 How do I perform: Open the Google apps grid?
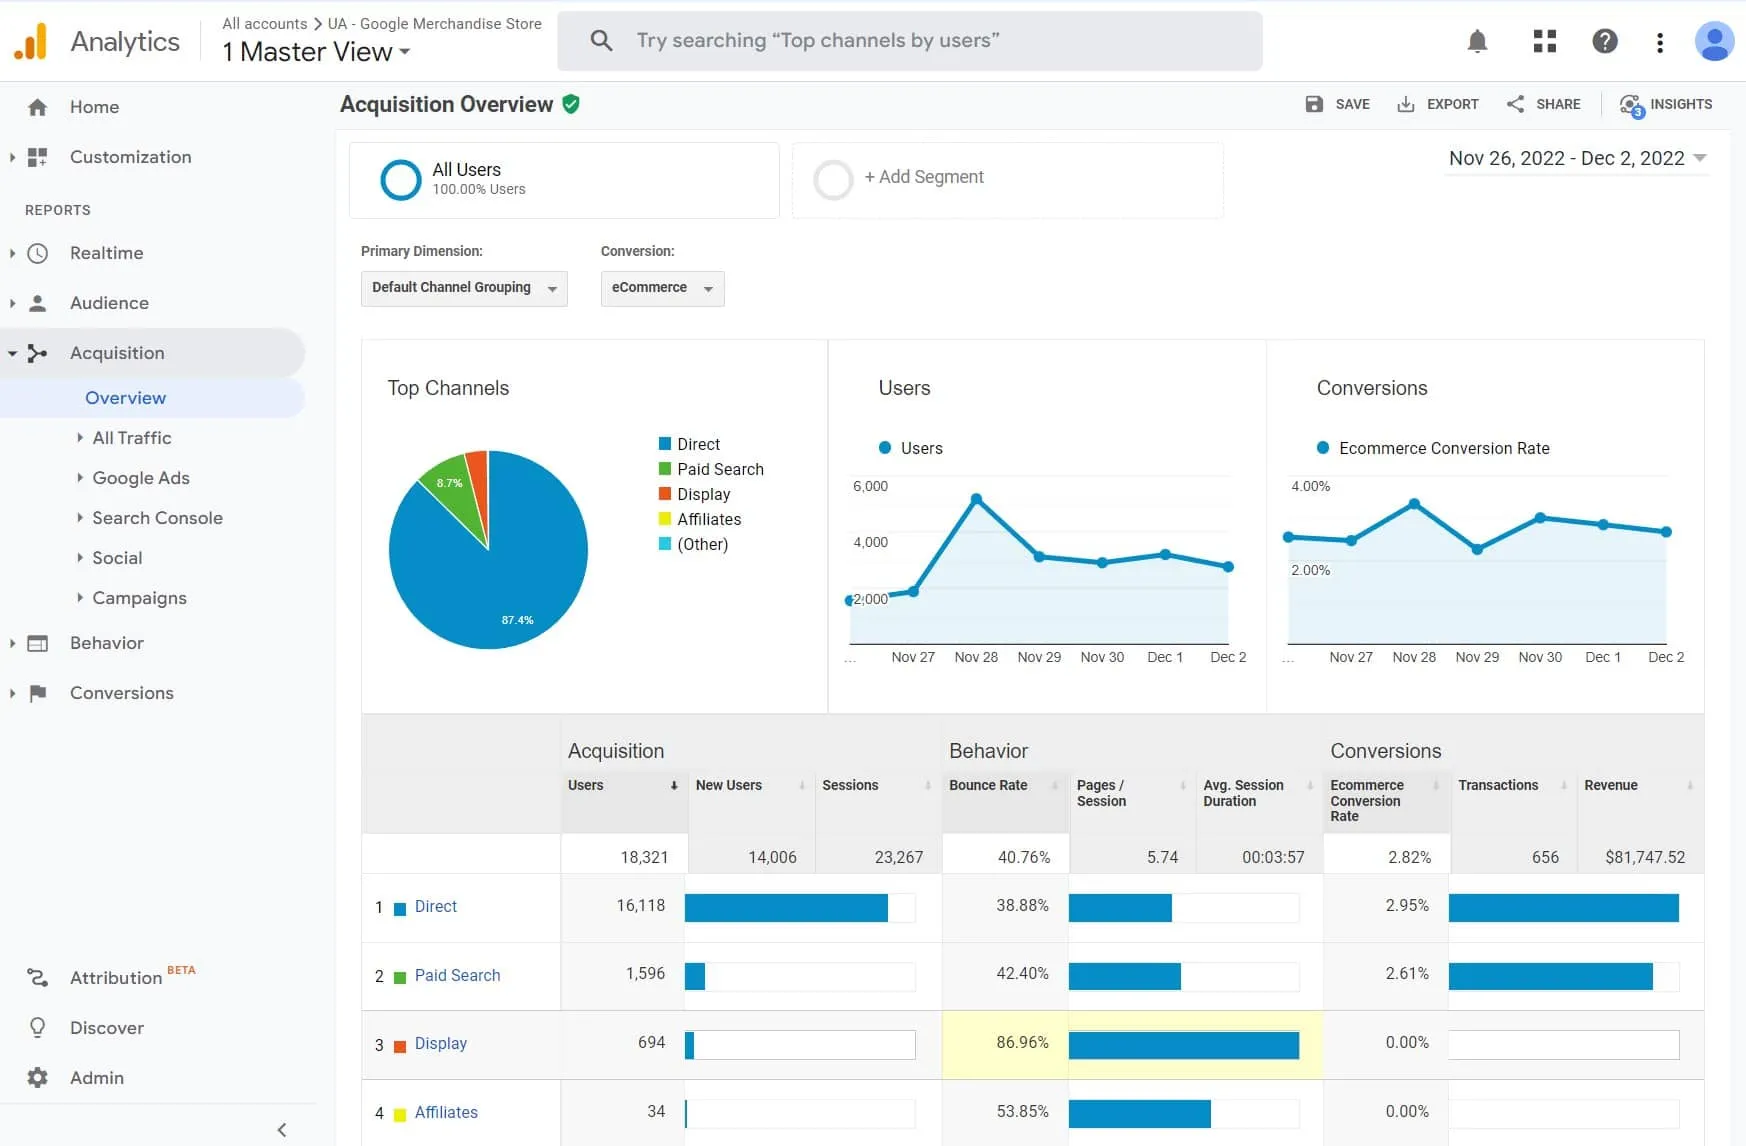click(1545, 41)
